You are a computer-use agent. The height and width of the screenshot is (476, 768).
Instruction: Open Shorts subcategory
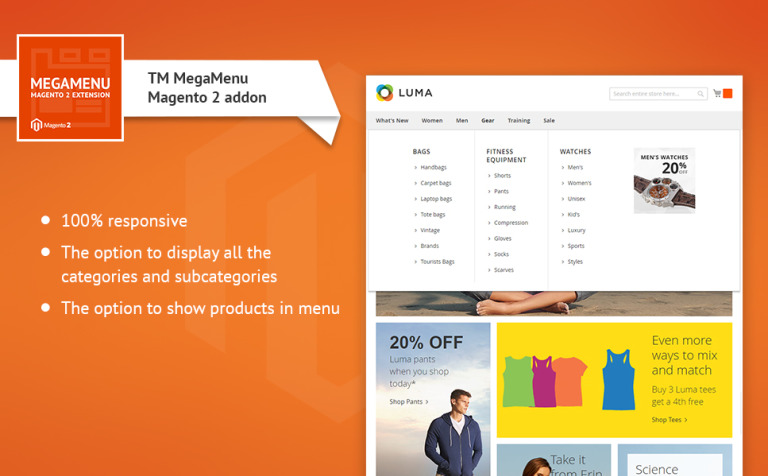click(x=502, y=175)
